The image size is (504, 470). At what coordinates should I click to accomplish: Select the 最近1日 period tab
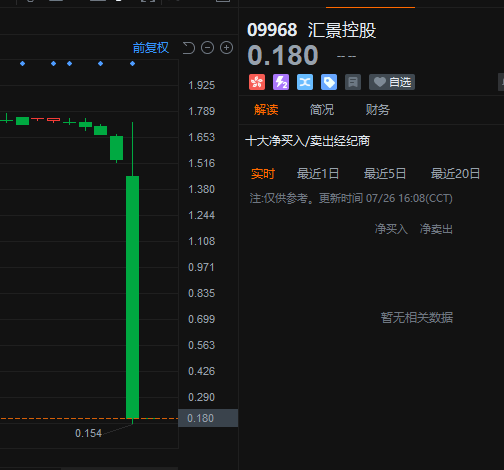click(x=318, y=174)
